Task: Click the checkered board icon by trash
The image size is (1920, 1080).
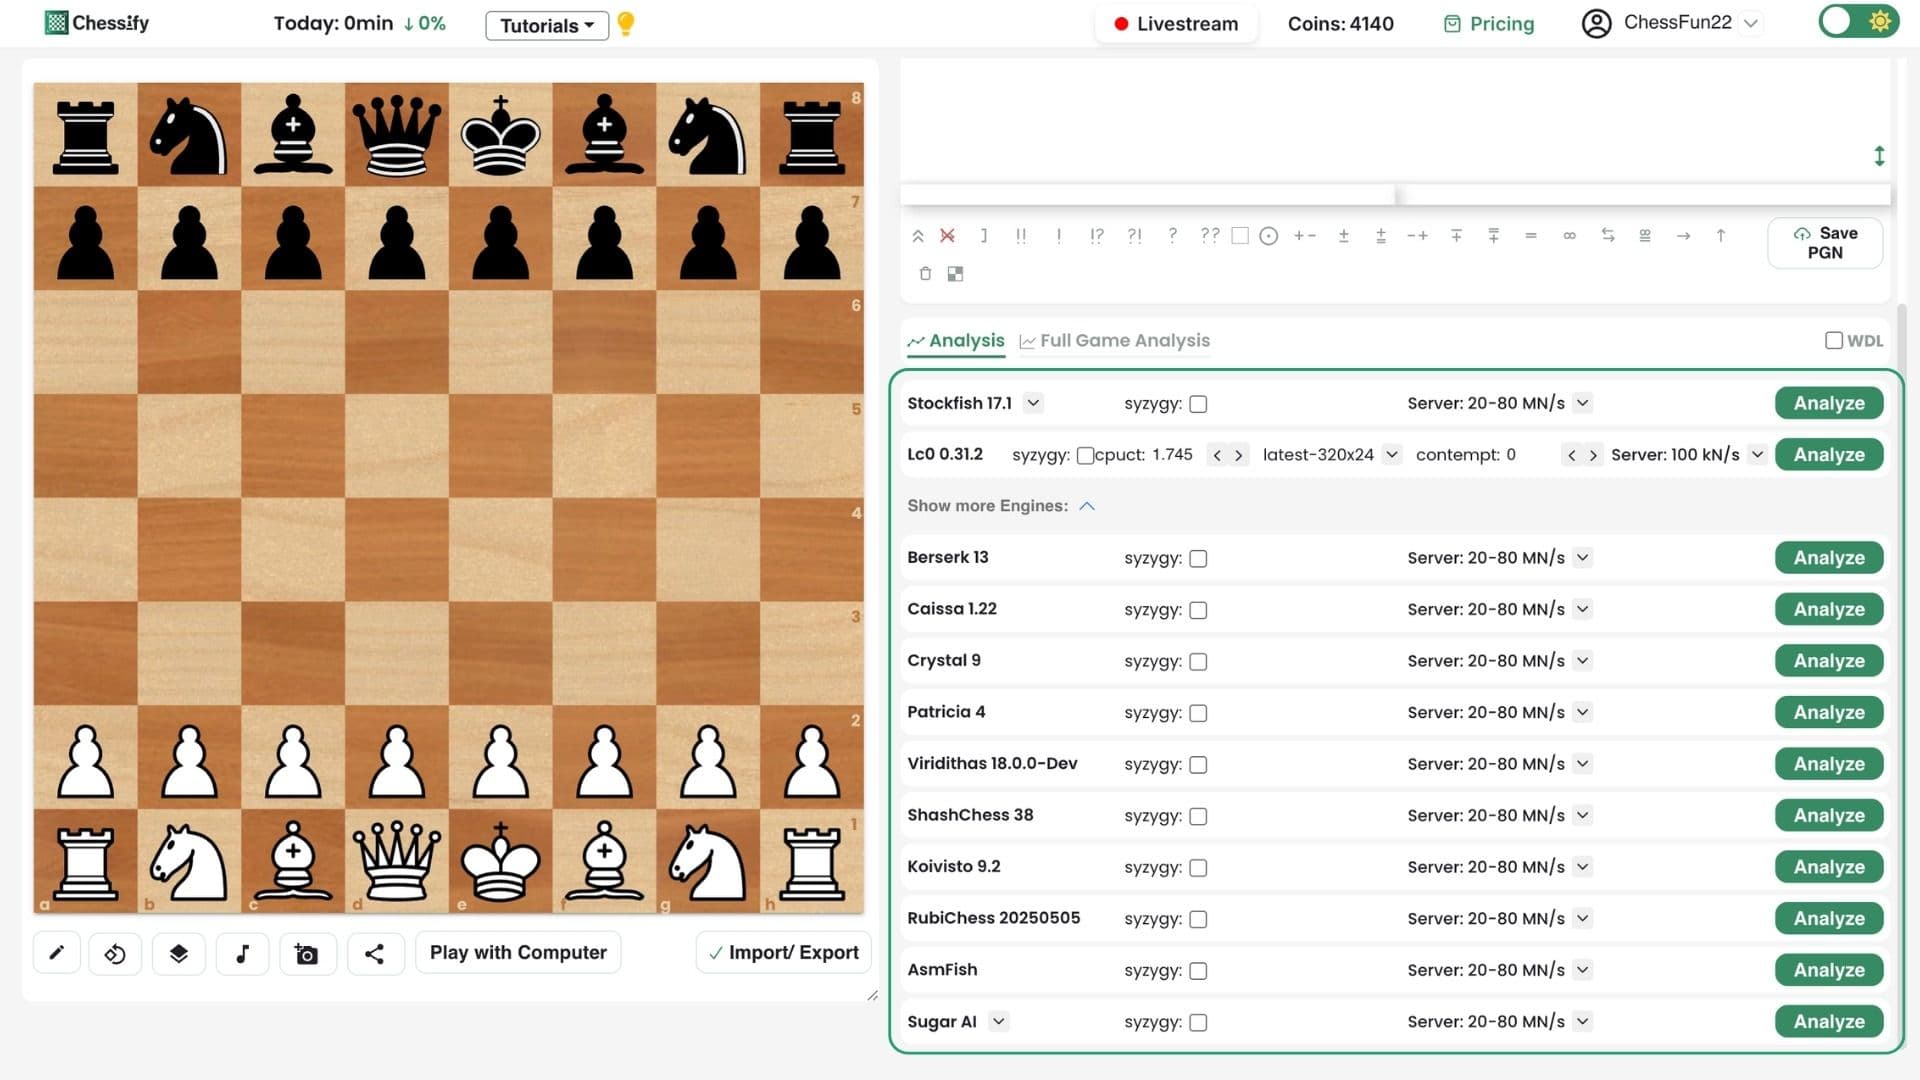Action: point(956,274)
